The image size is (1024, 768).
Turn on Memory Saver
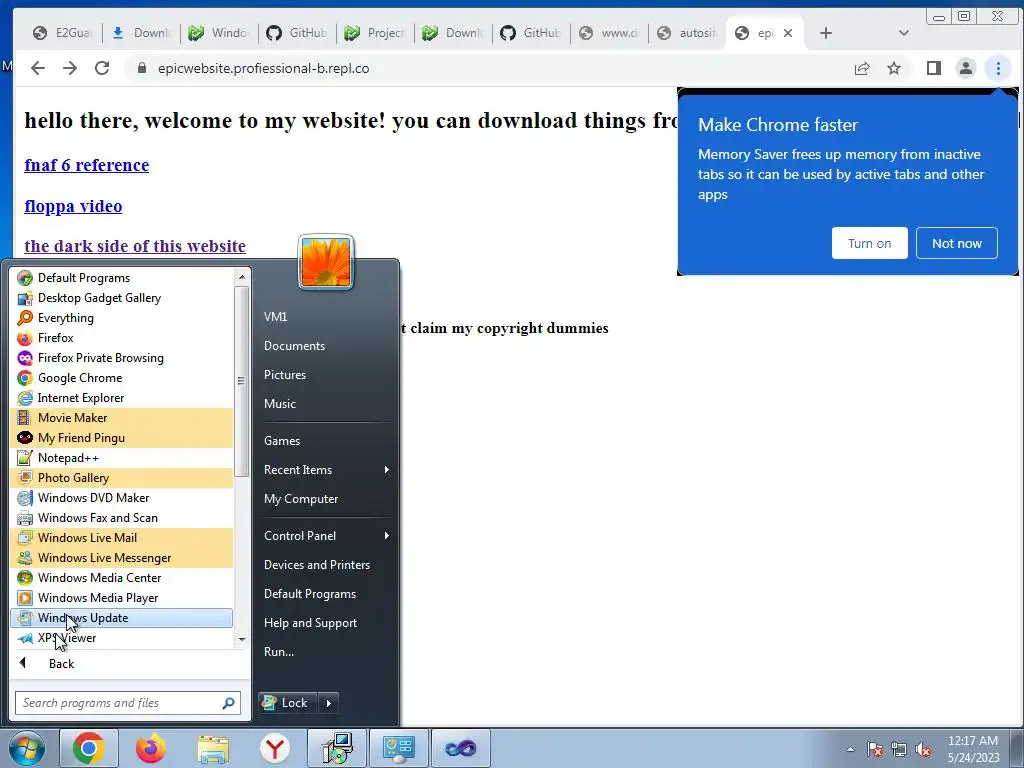pyautogui.click(x=869, y=243)
